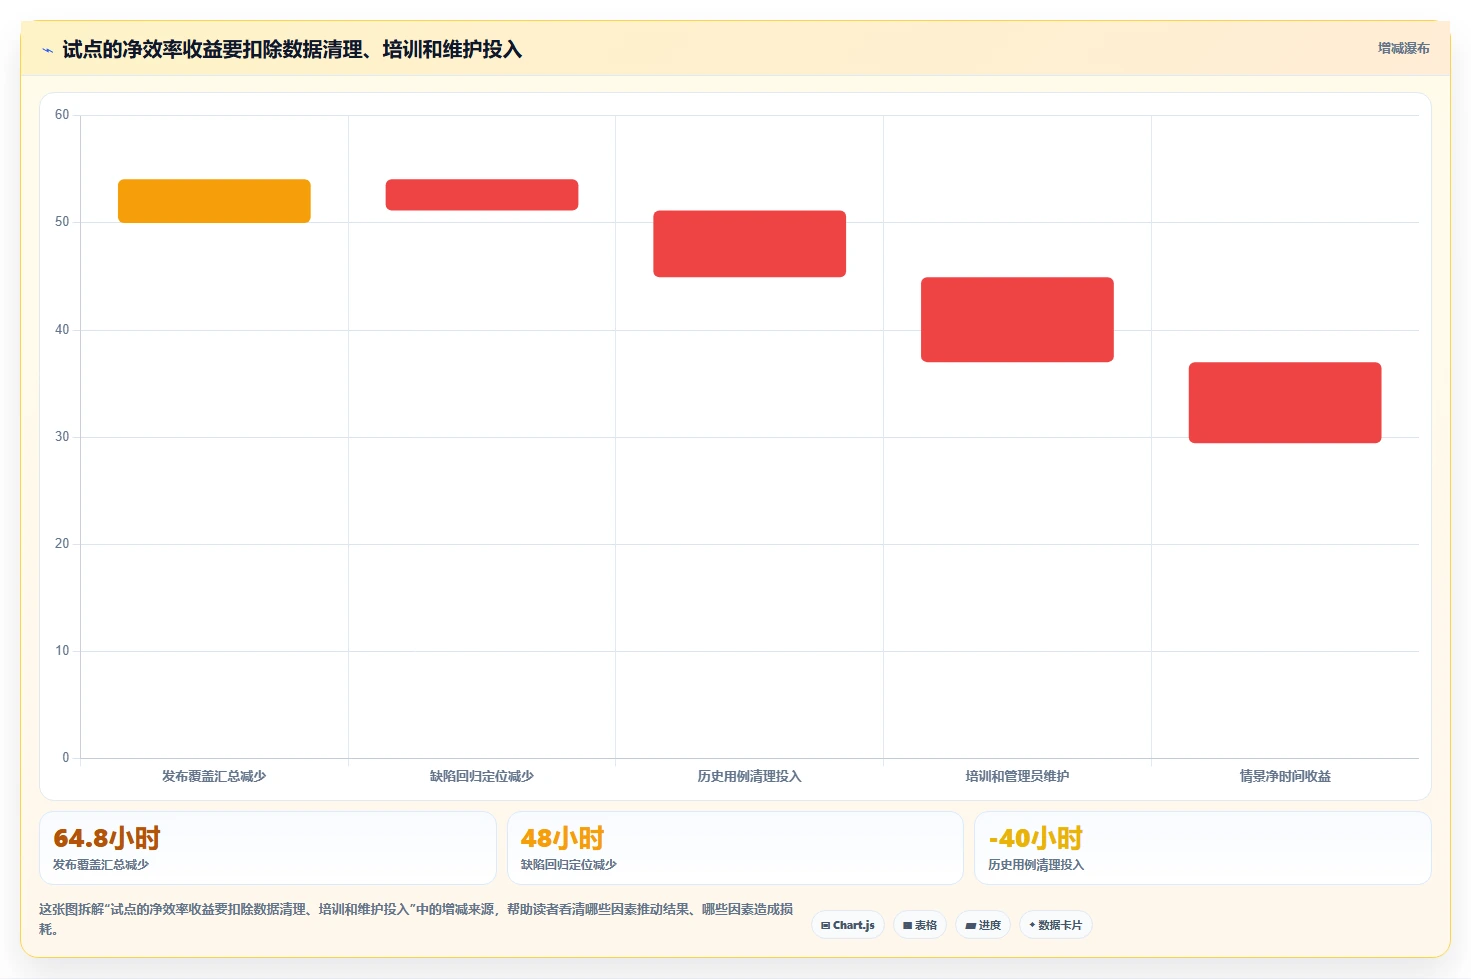
Task: Click the -40小时 data card
Action: (1203, 848)
